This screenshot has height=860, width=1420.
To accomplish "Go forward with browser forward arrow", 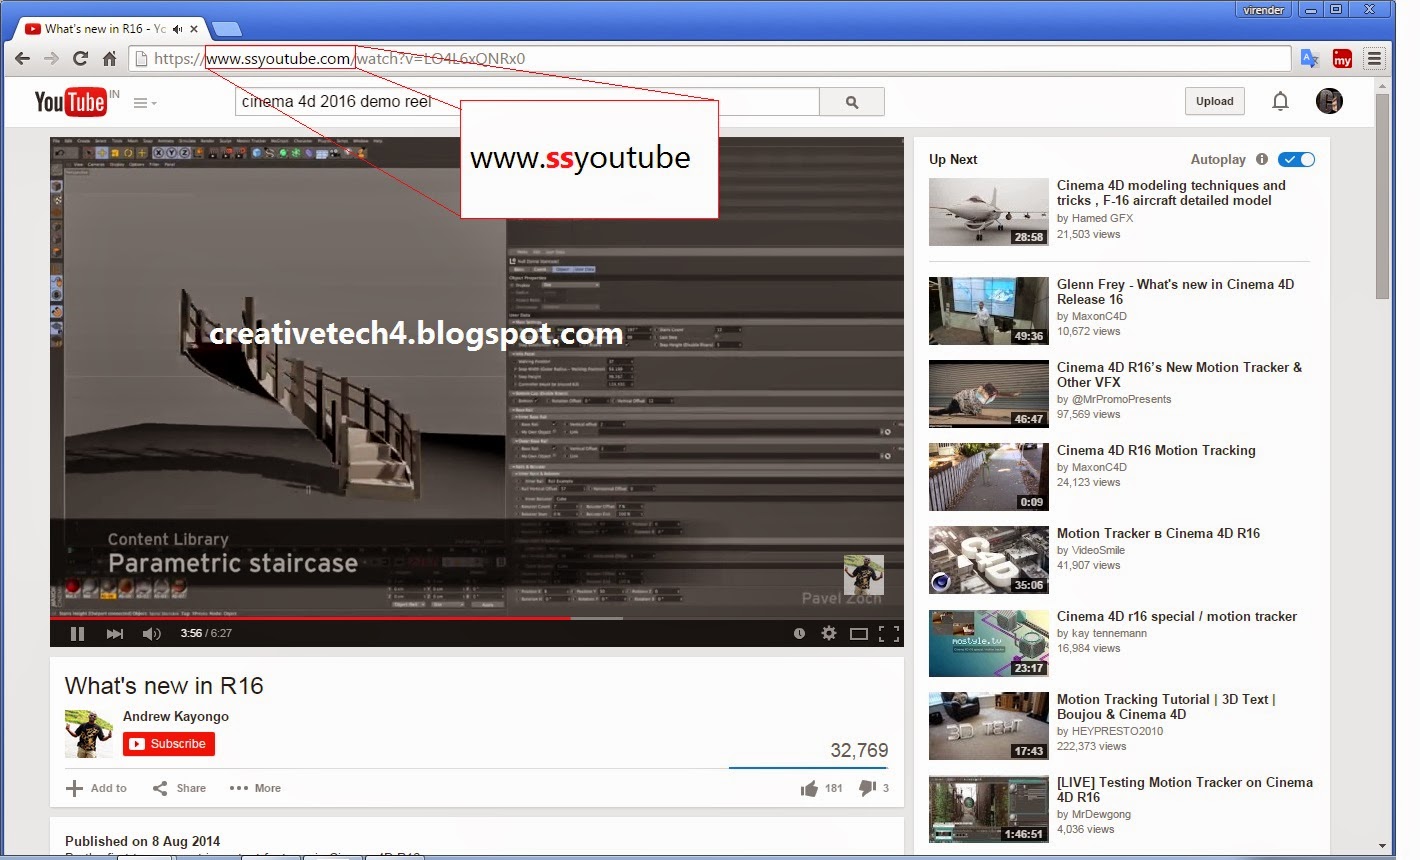I will [x=52, y=59].
